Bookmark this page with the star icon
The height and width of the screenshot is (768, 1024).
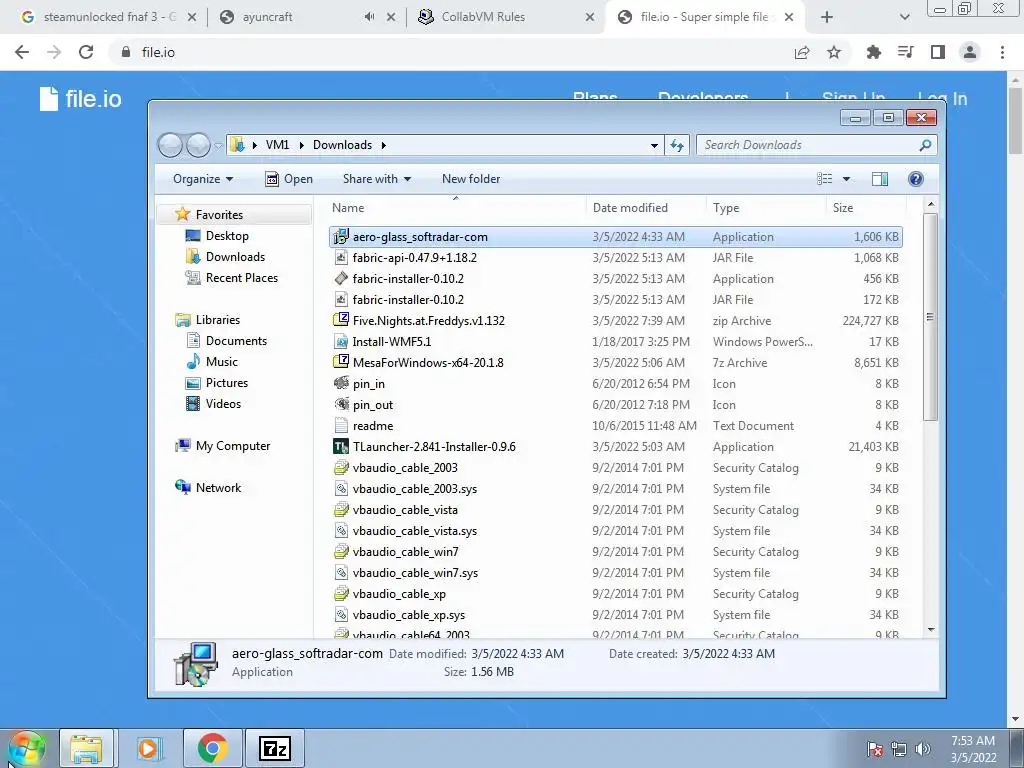point(834,52)
